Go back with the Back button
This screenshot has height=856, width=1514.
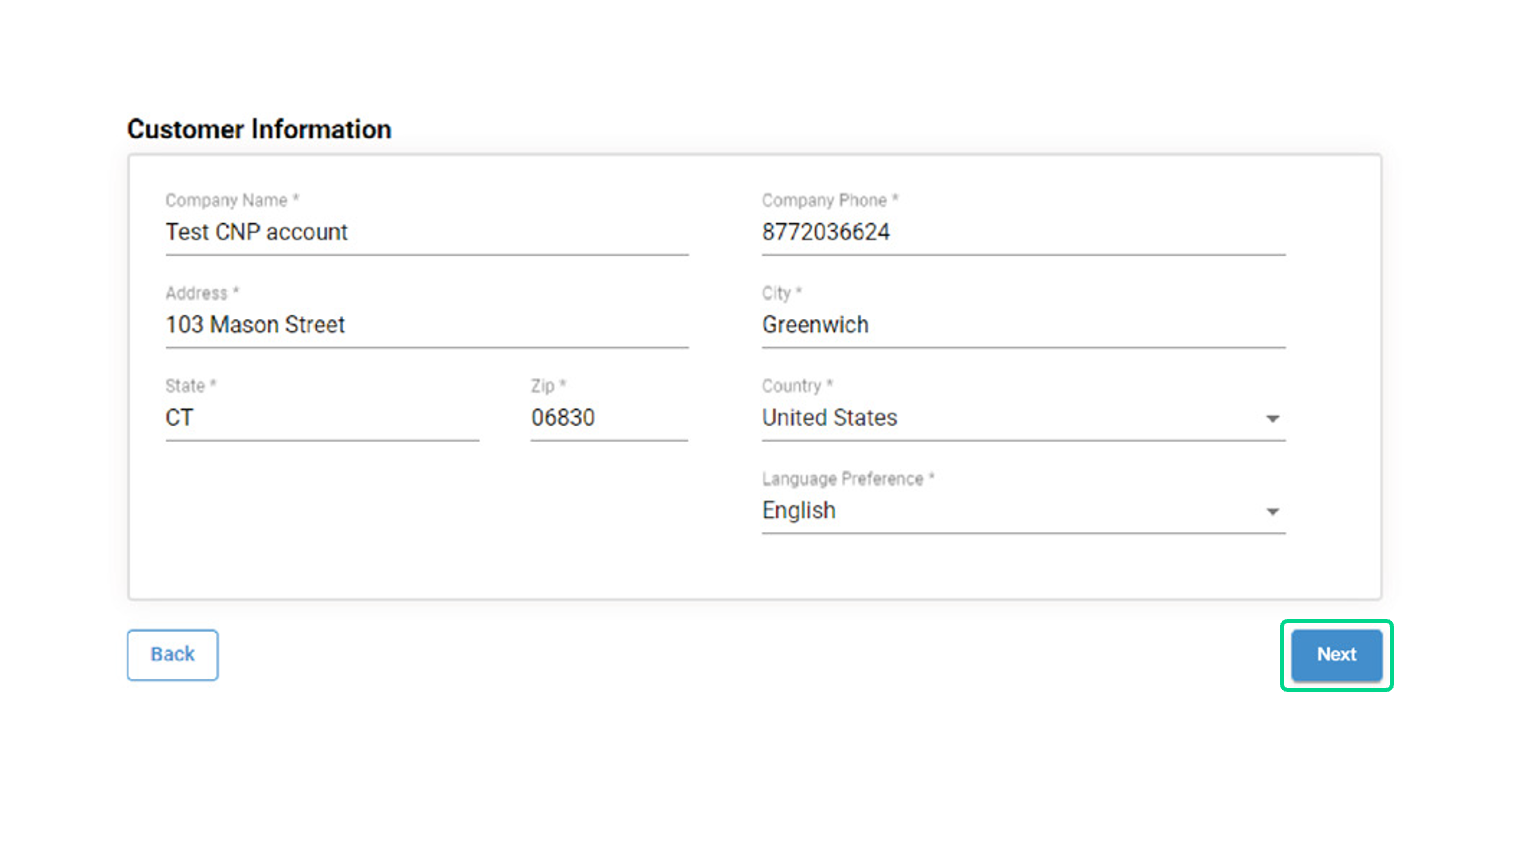[x=172, y=655]
